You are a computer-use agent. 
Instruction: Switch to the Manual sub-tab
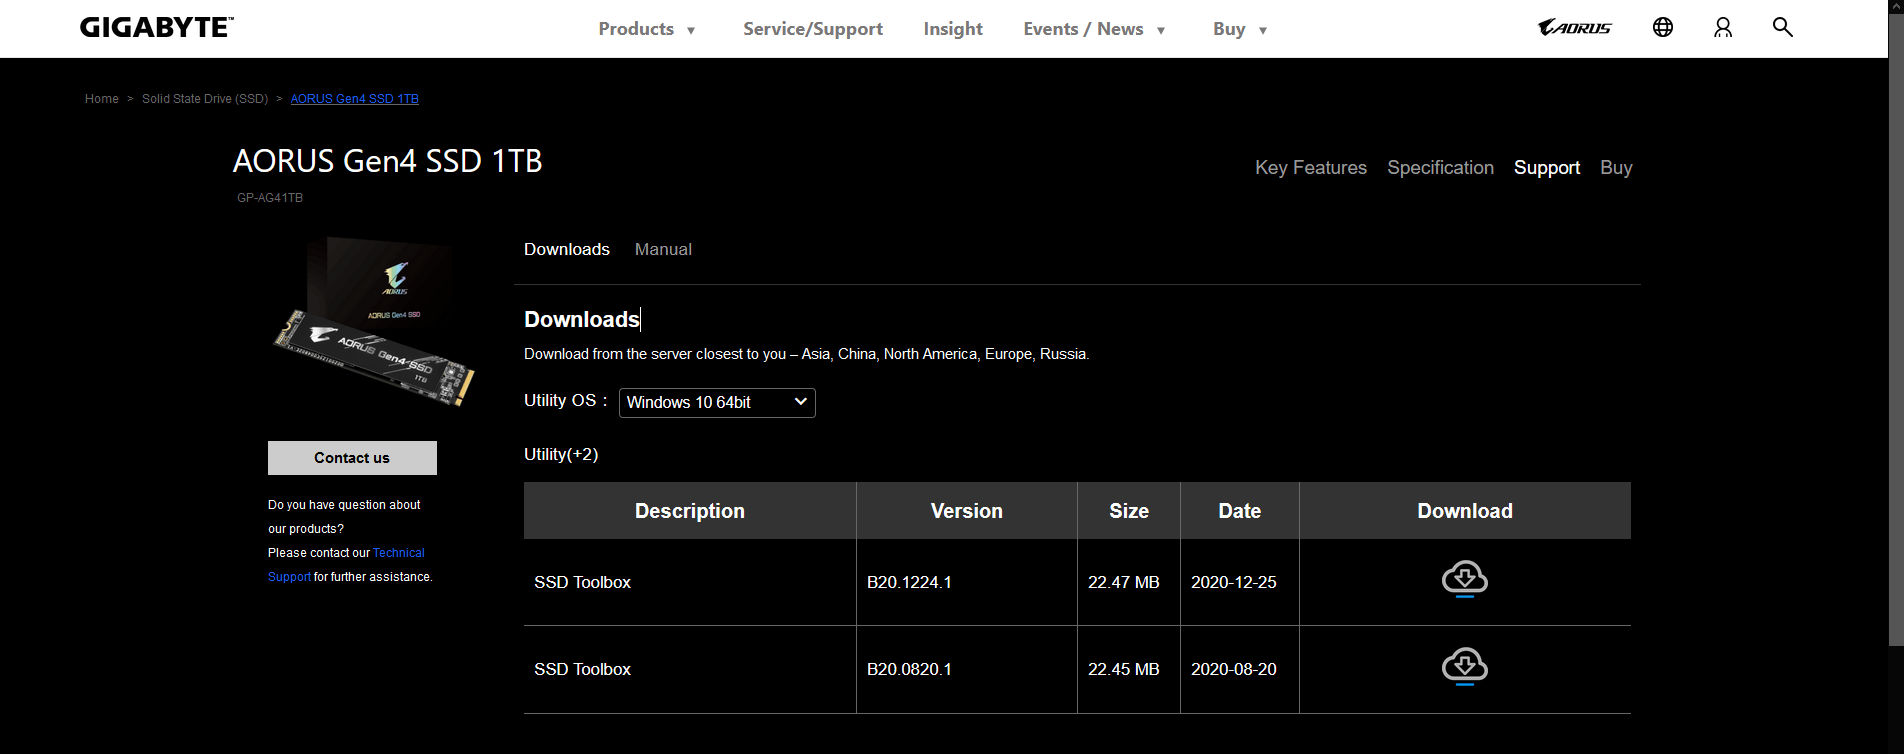pos(663,250)
